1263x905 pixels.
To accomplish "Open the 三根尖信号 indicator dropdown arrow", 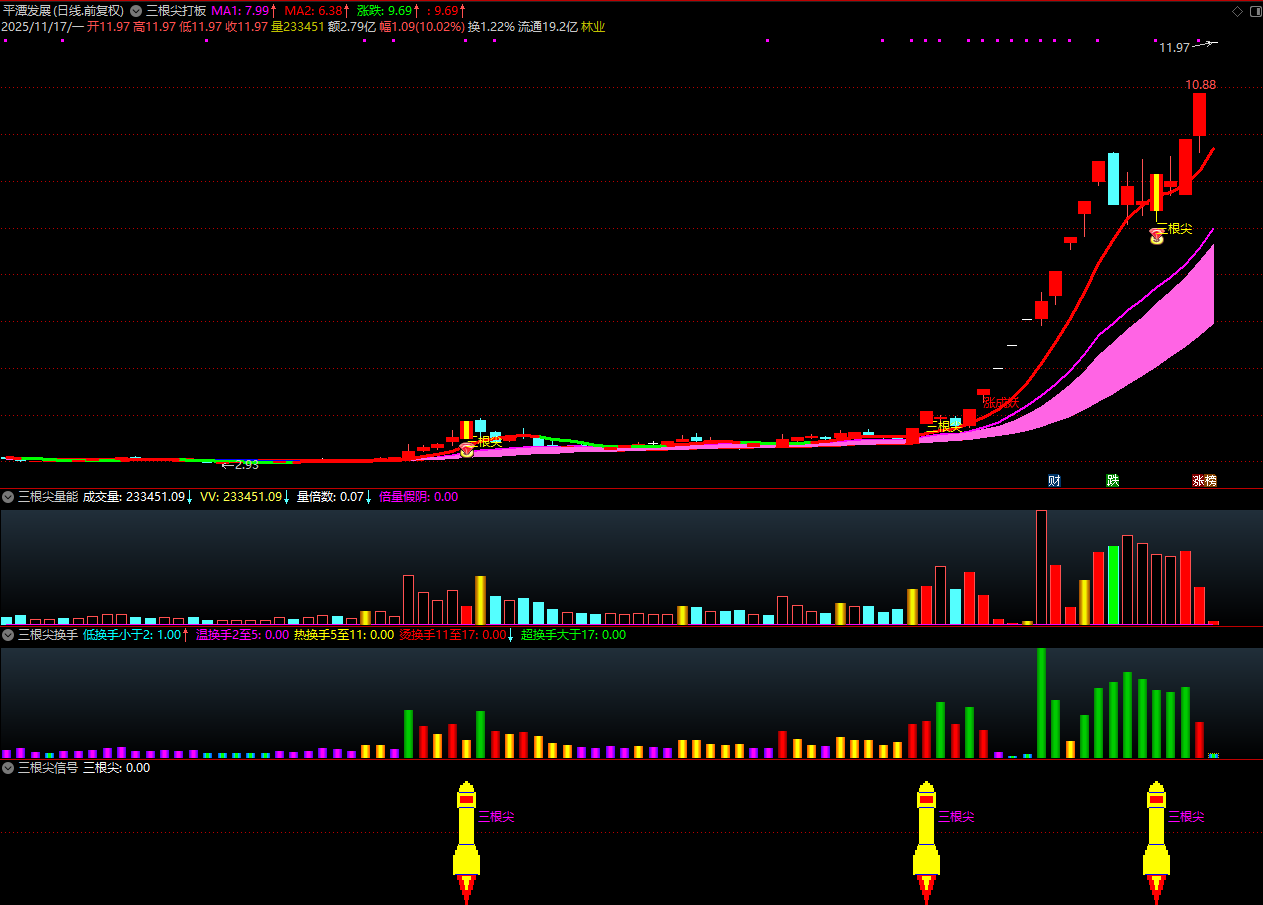I will [x=9, y=768].
